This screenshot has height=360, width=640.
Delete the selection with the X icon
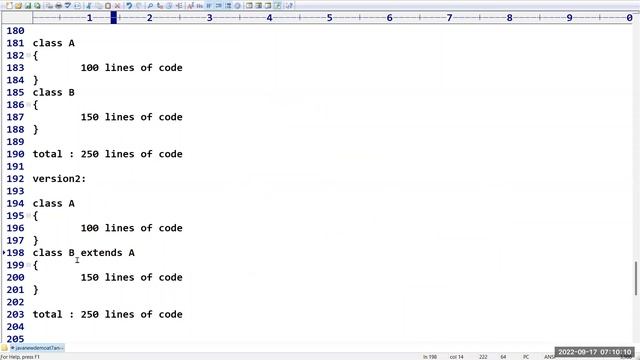pyautogui.click(x=117, y=6)
